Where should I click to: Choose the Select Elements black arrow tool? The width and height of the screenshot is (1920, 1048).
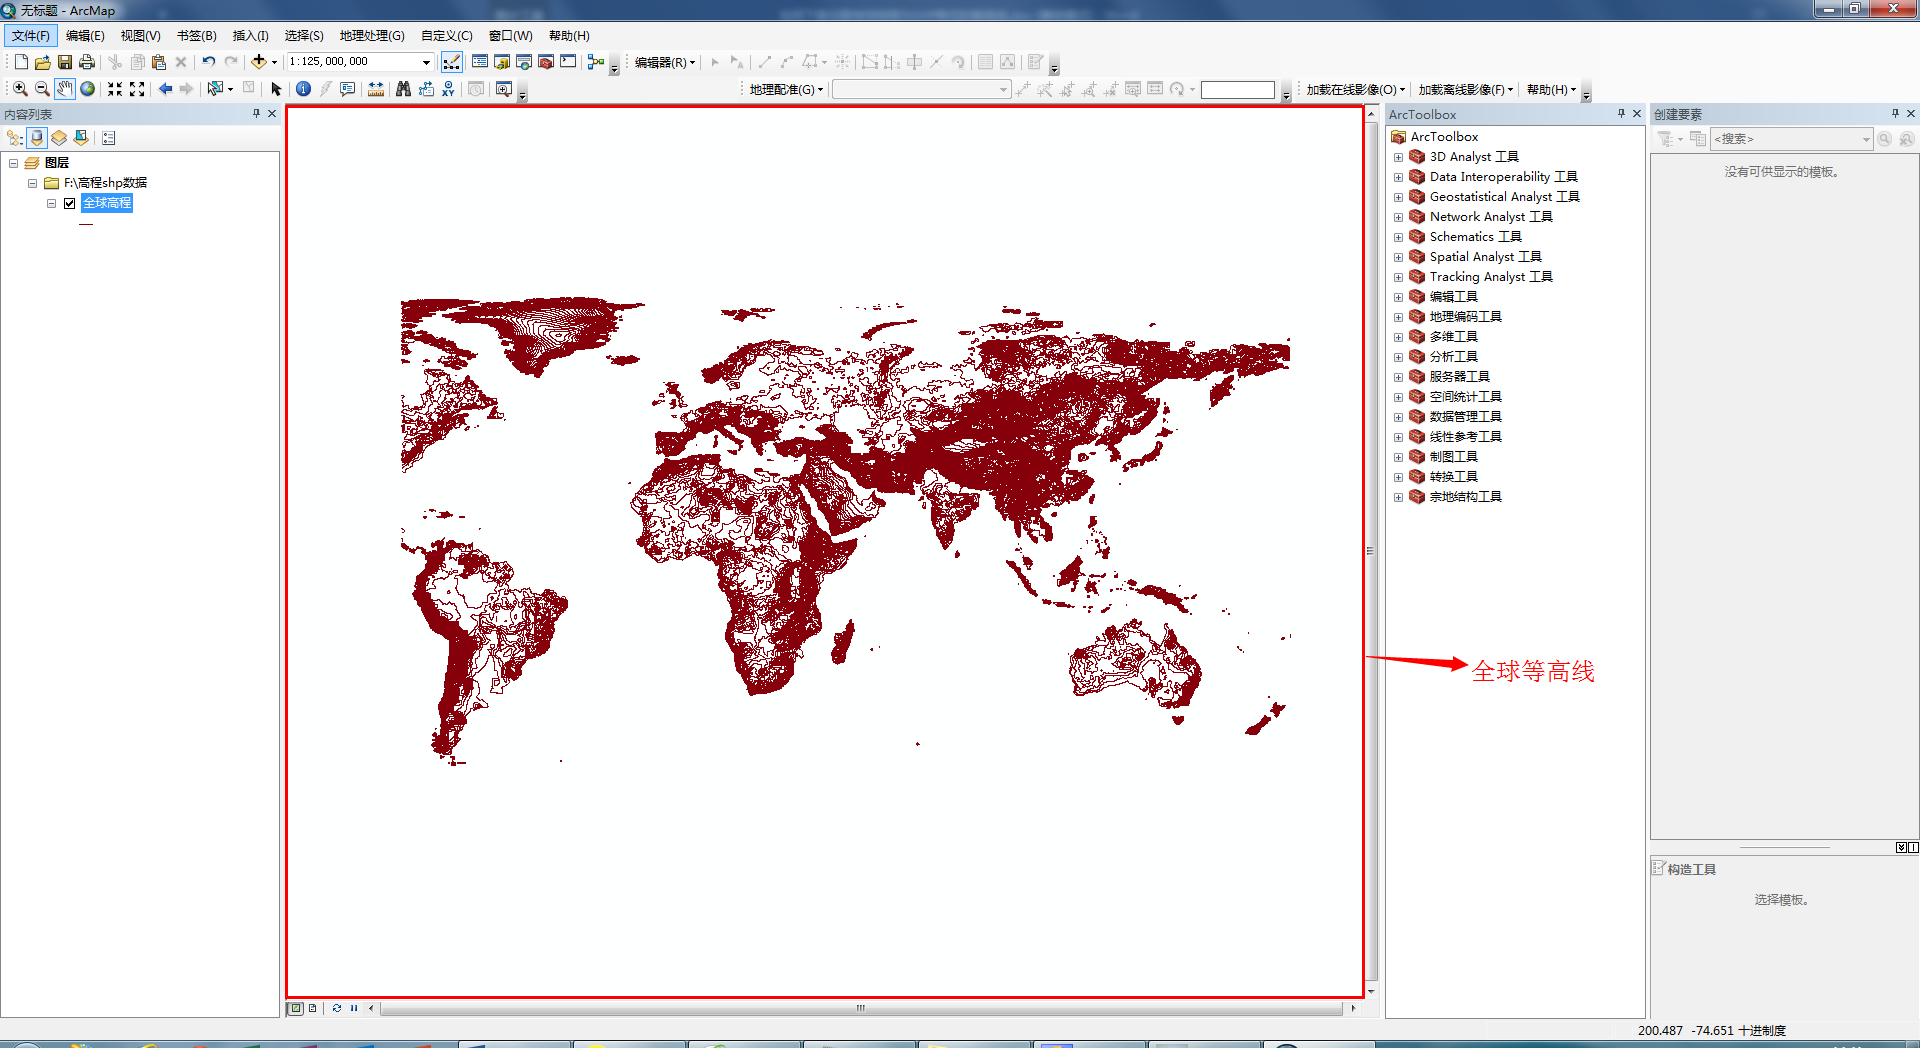(x=277, y=89)
